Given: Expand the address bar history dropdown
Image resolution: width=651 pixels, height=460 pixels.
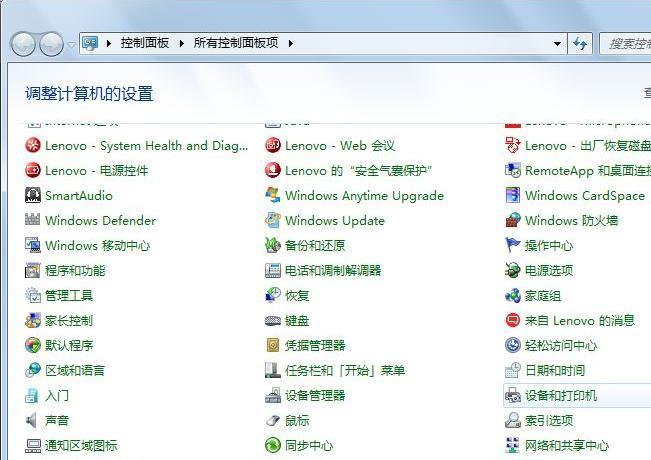Looking at the screenshot, I should click(558, 43).
